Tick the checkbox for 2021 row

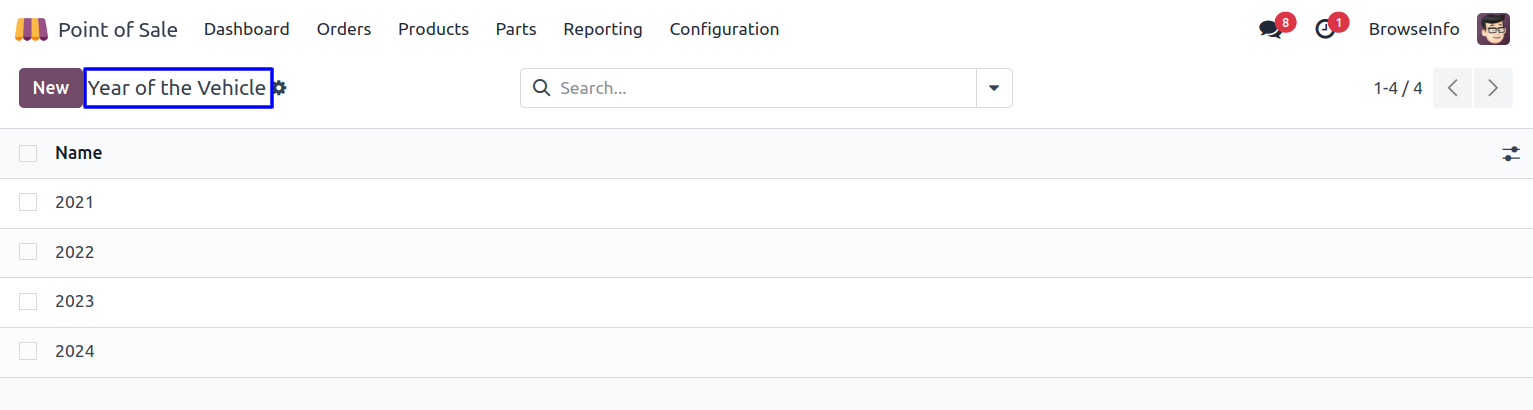tap(28, 202)
